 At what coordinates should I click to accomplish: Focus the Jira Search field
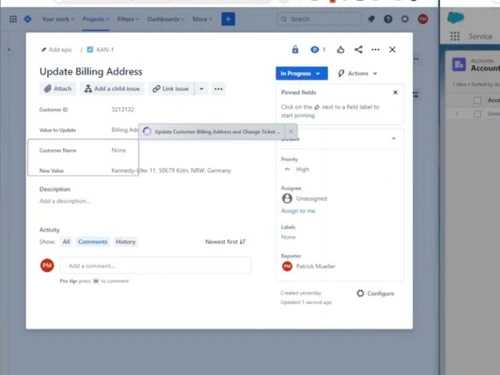point(319,19)
